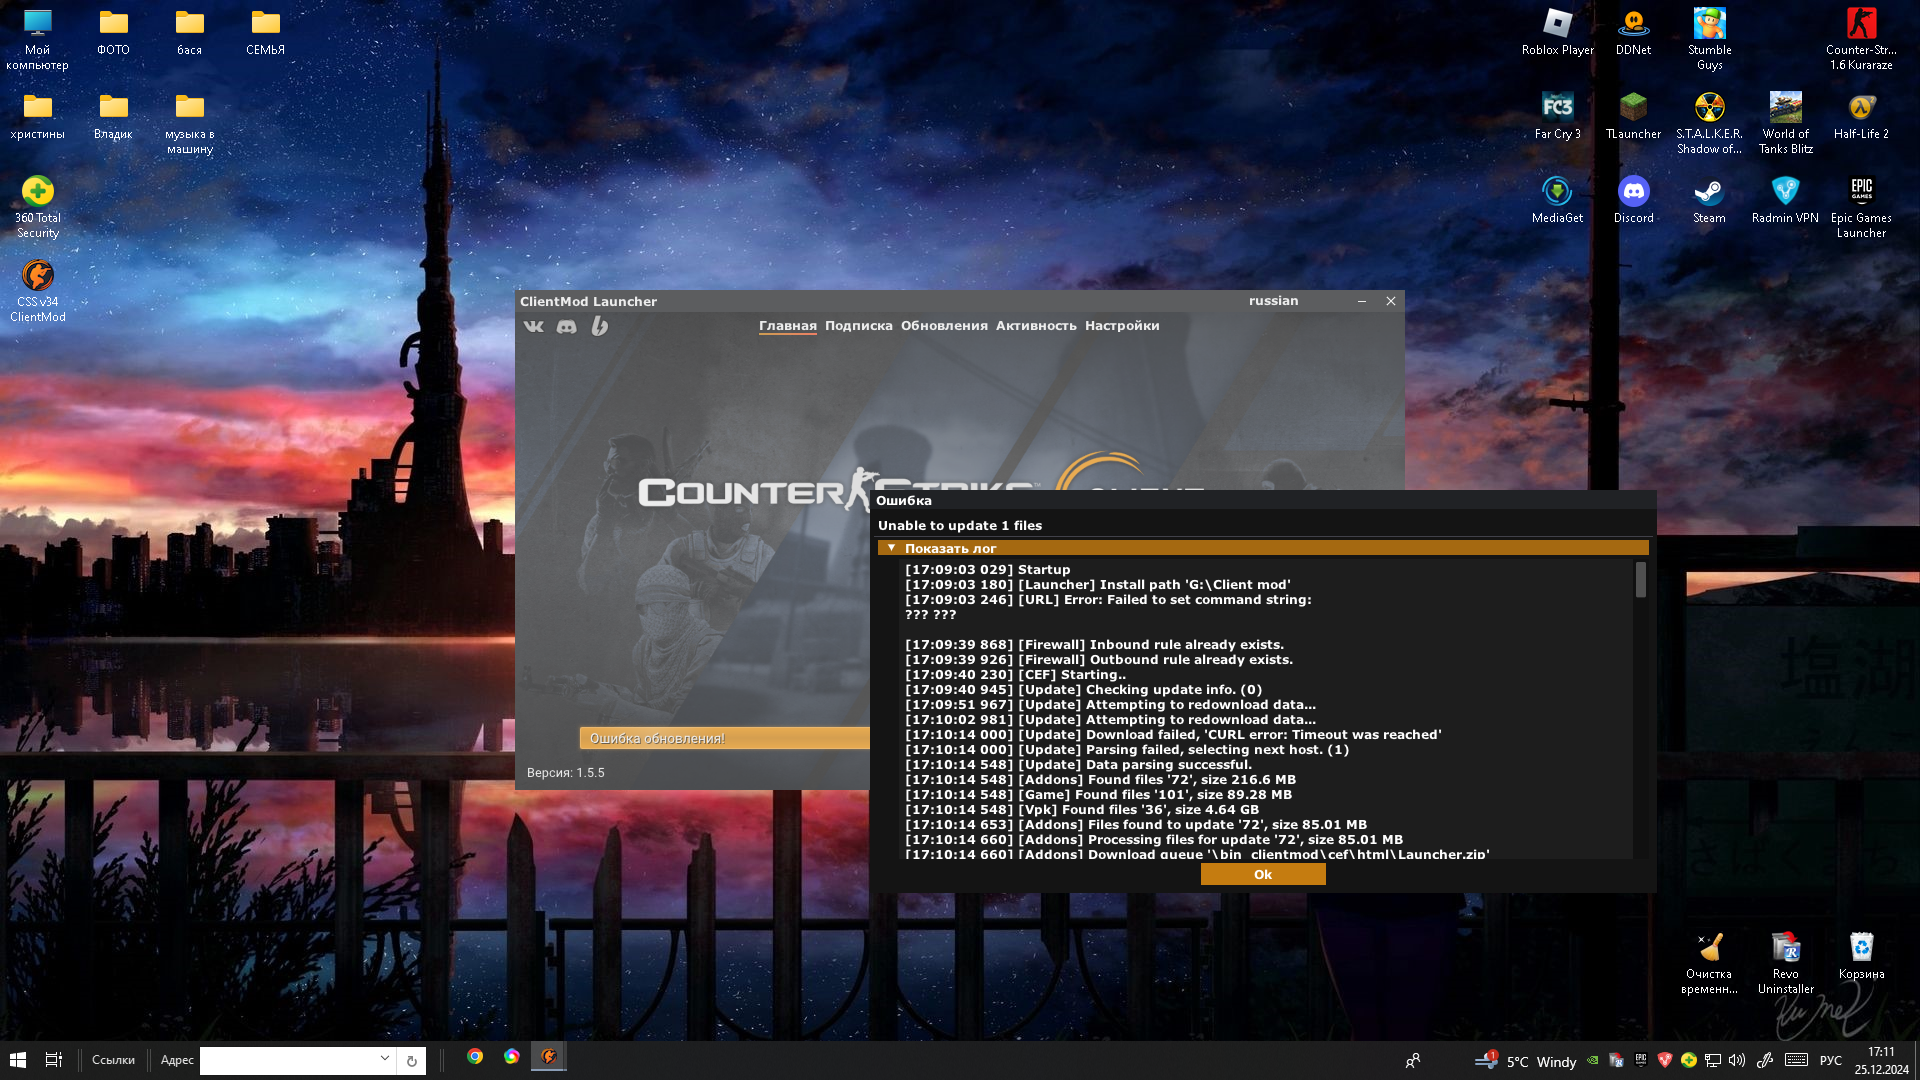Select Revo Uninstaller desktop icon
Screen dimensions: 1920x1080
coord(1786,964)
